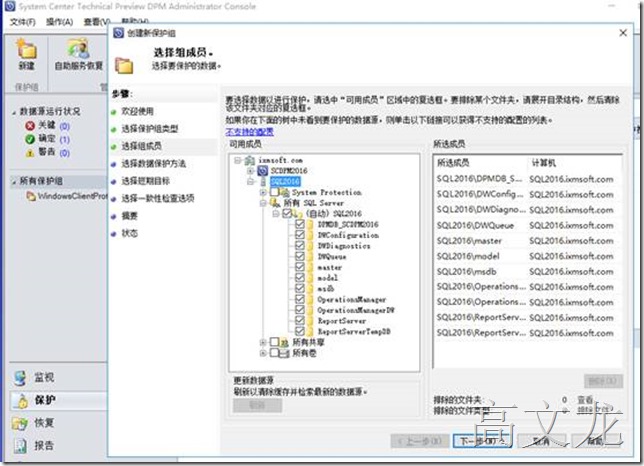Image resolution: width=644 pixels, height=466 pixels.
Task: Click DPMDB_SCDPM2016 database folder icon
Action: (310, 224)
